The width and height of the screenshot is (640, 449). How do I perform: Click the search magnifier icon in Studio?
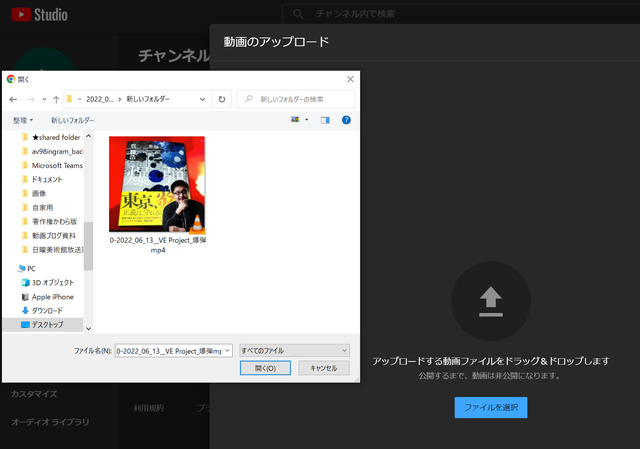[298, 14]
